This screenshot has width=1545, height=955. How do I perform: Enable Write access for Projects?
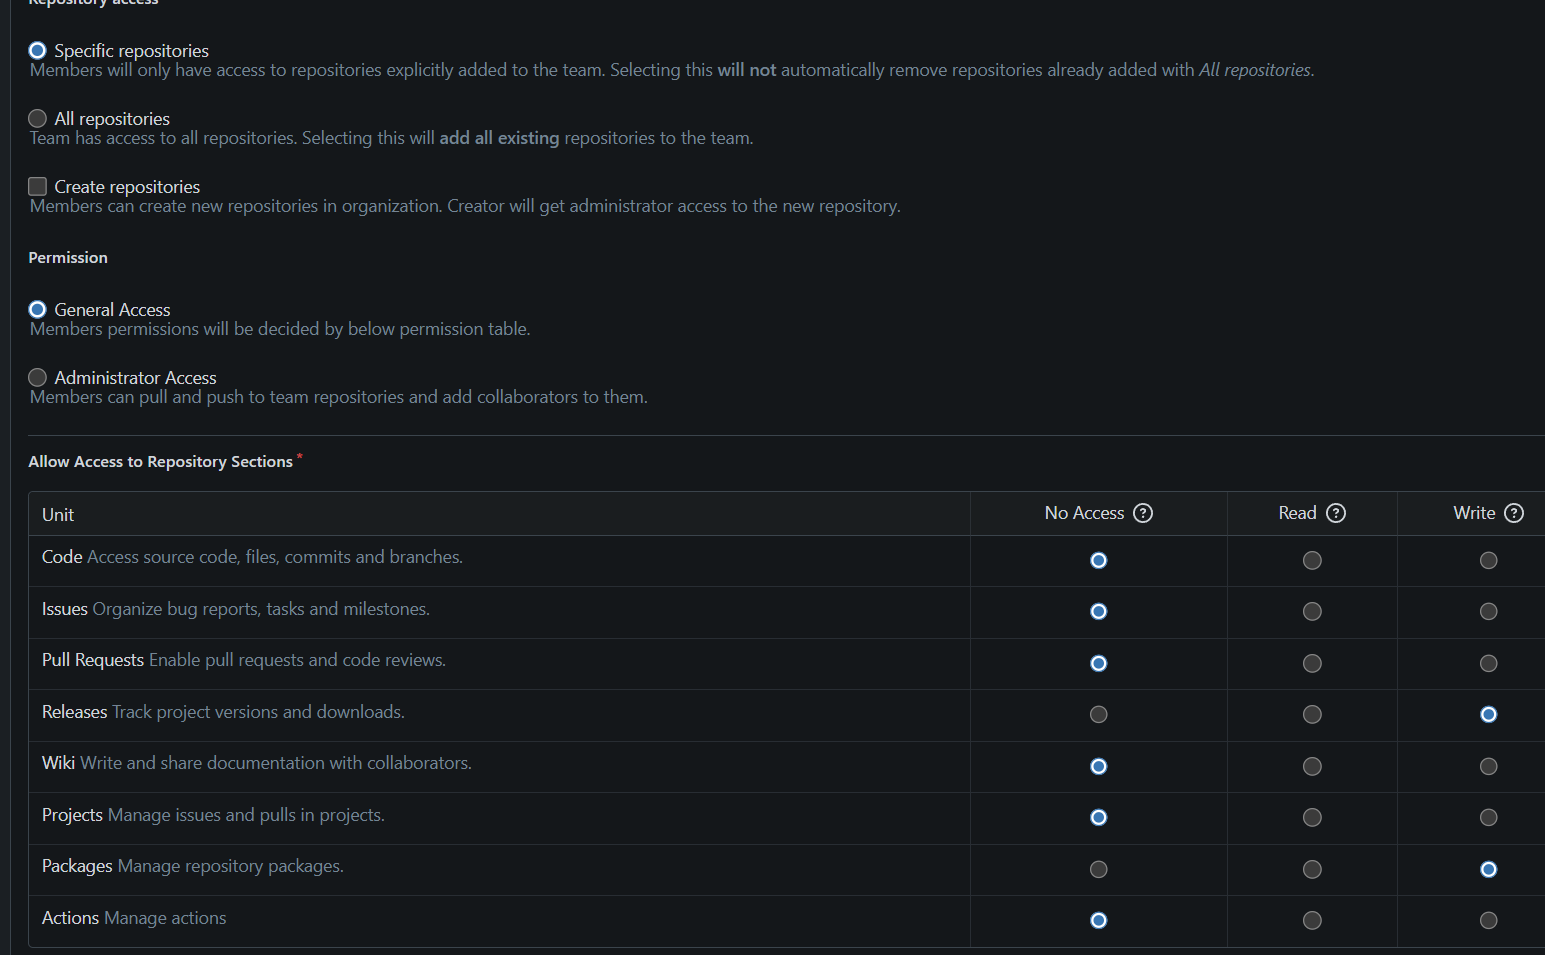pyautogui.click(x=1488, y=818)
